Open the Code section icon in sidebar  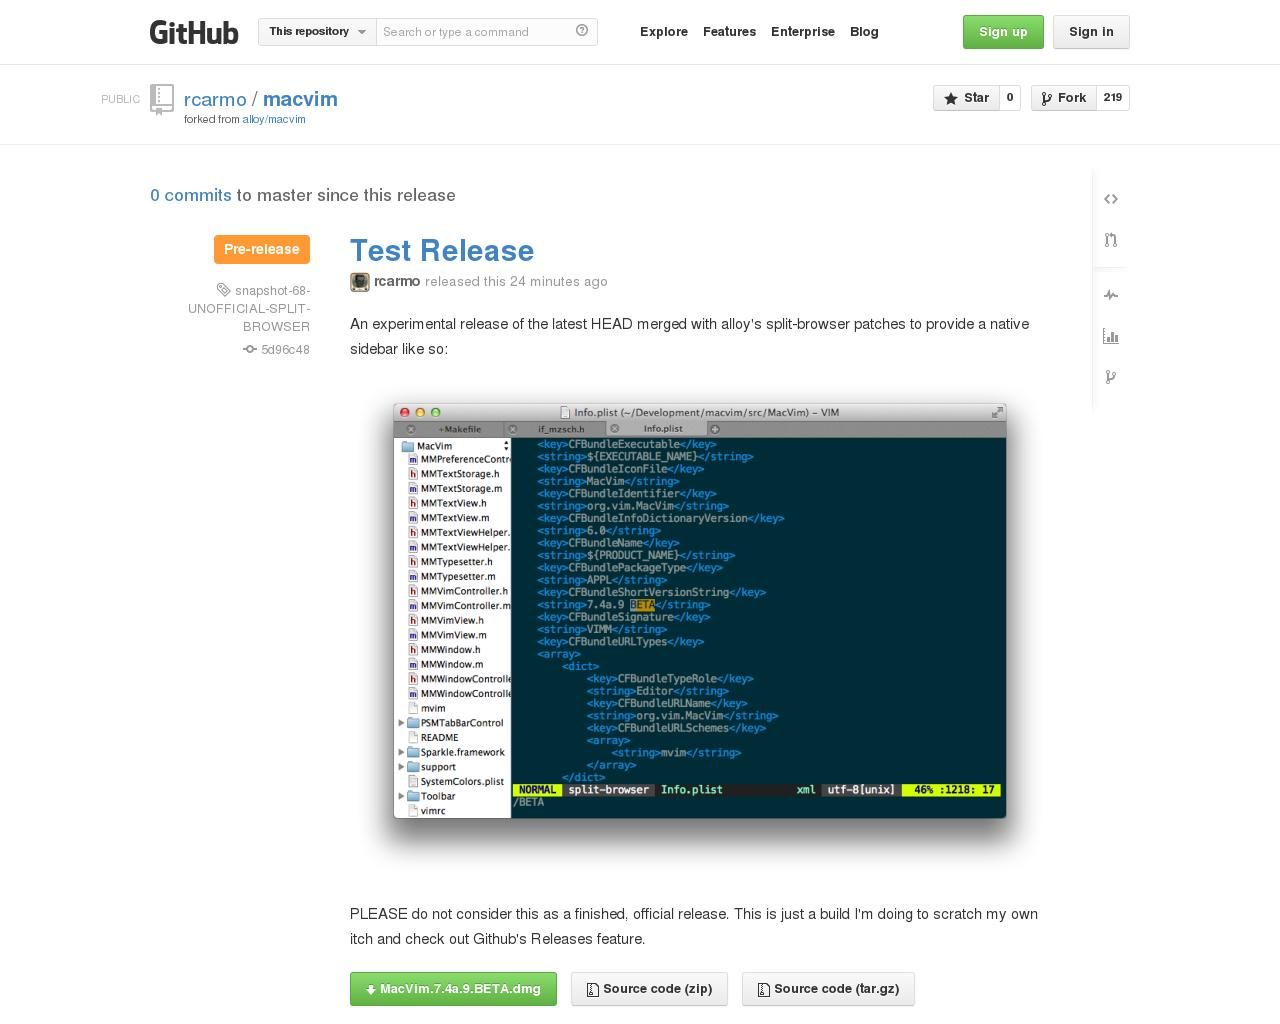point(1111,199)
